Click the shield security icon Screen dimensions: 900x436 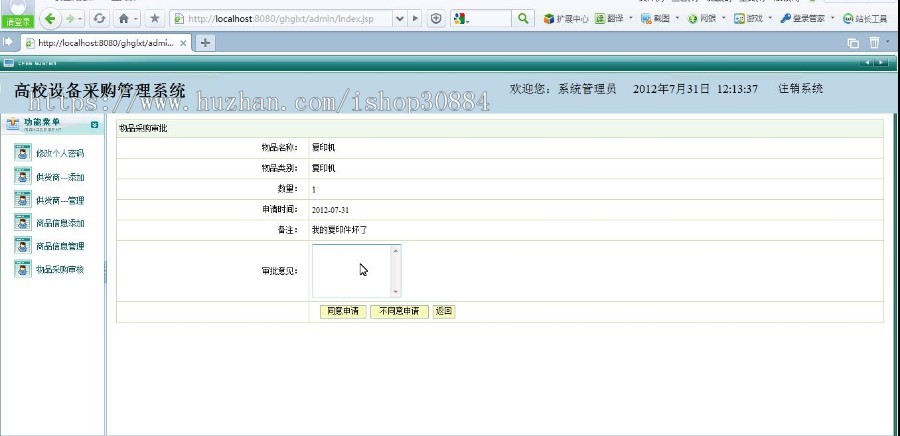(x=436, y=18)
